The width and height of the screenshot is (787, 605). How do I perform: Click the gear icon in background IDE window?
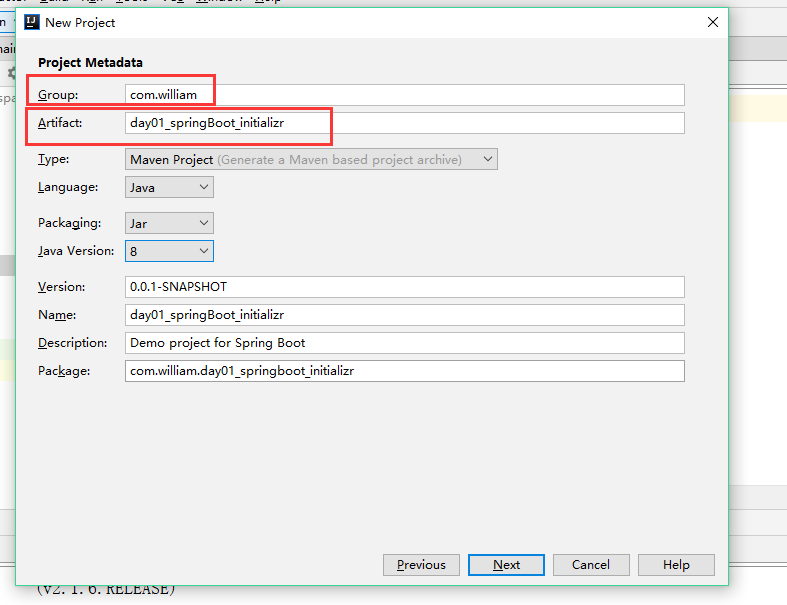[11, 73]
